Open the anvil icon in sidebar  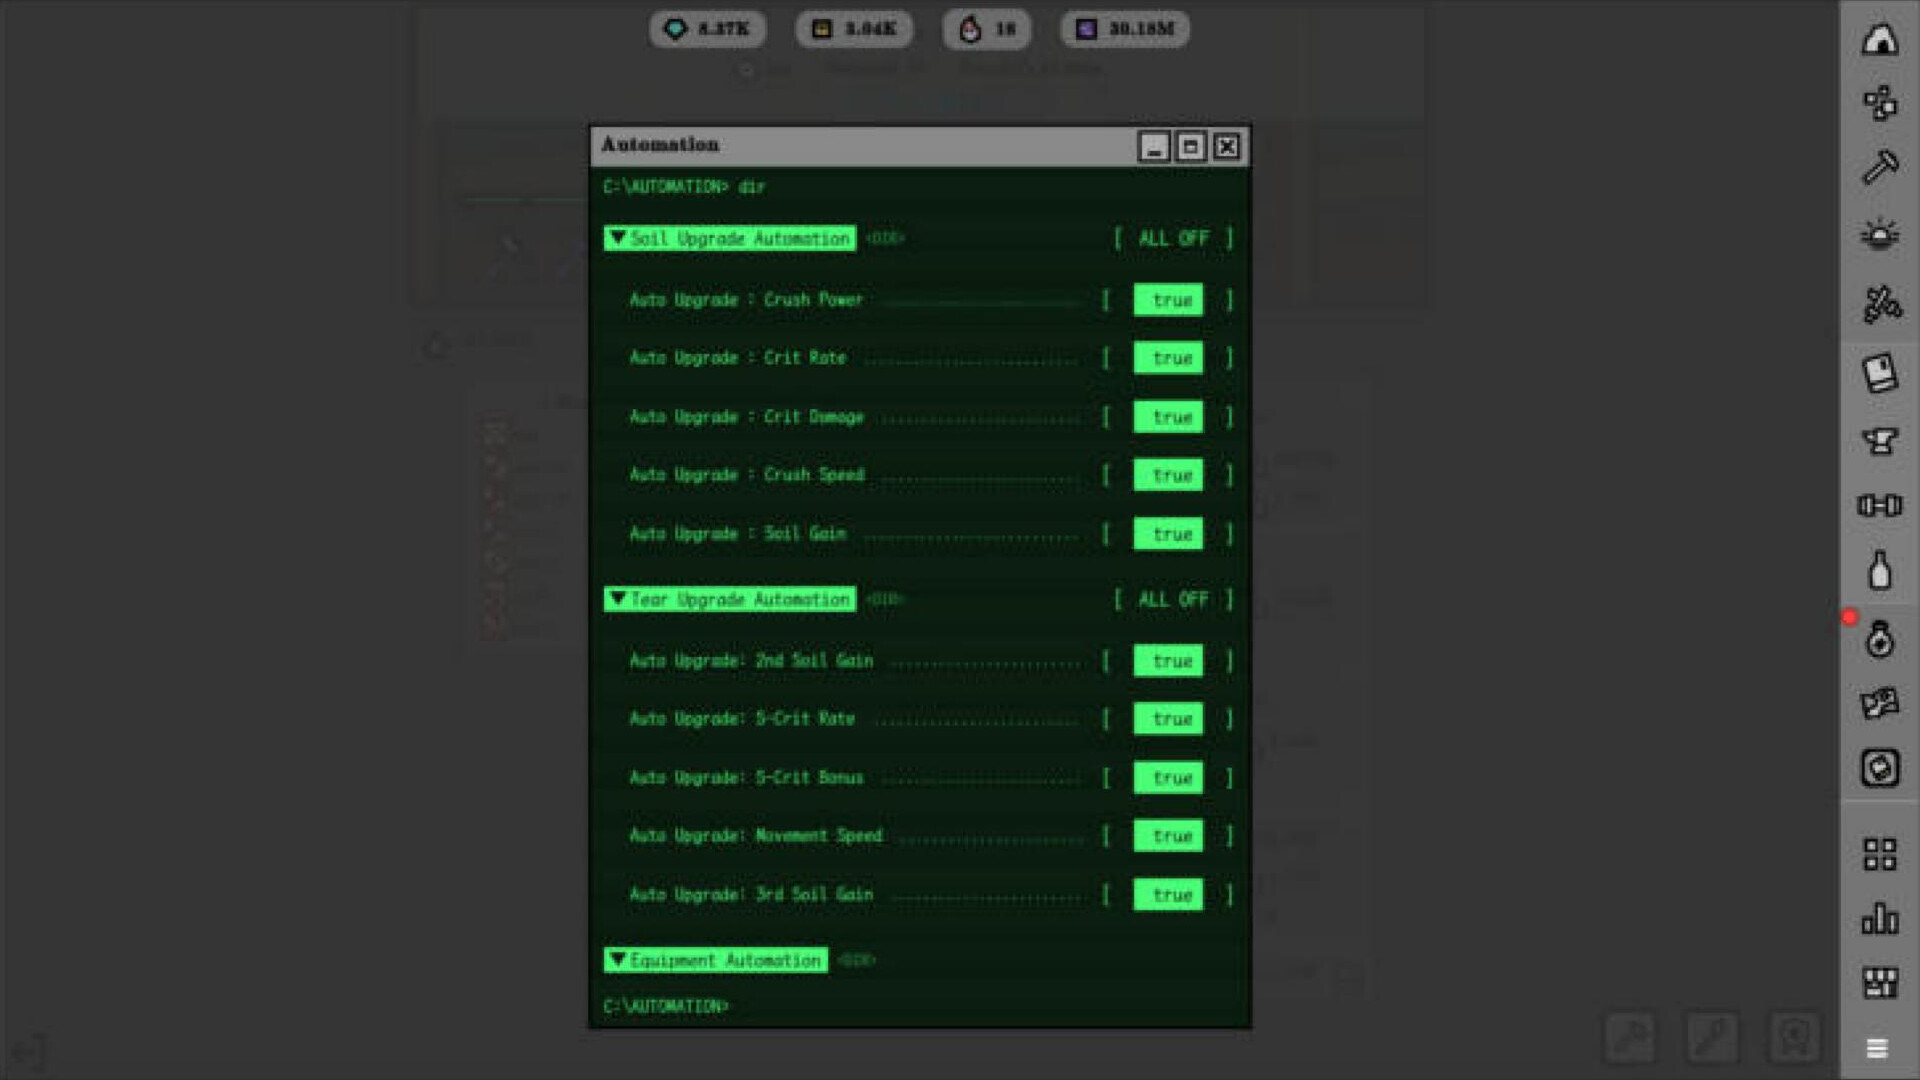1880,440
